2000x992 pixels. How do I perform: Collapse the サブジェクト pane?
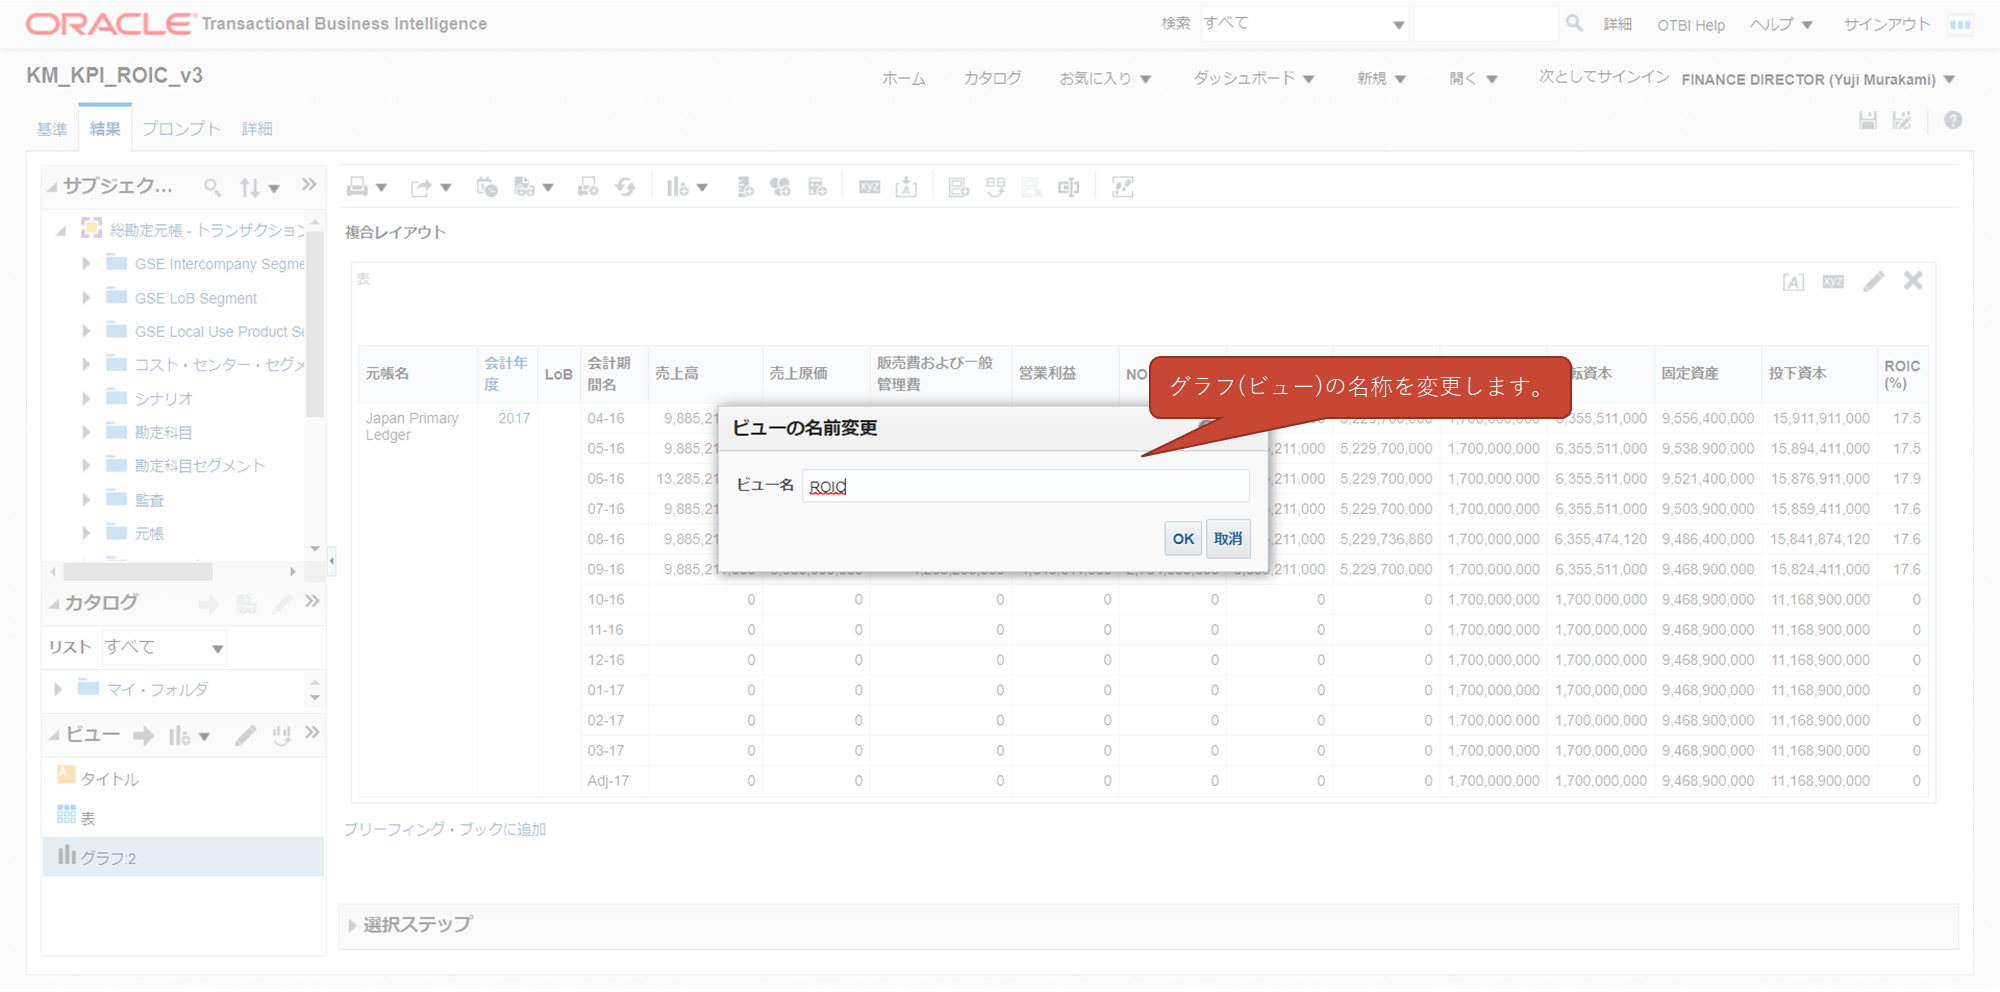(x=53, y=187)
